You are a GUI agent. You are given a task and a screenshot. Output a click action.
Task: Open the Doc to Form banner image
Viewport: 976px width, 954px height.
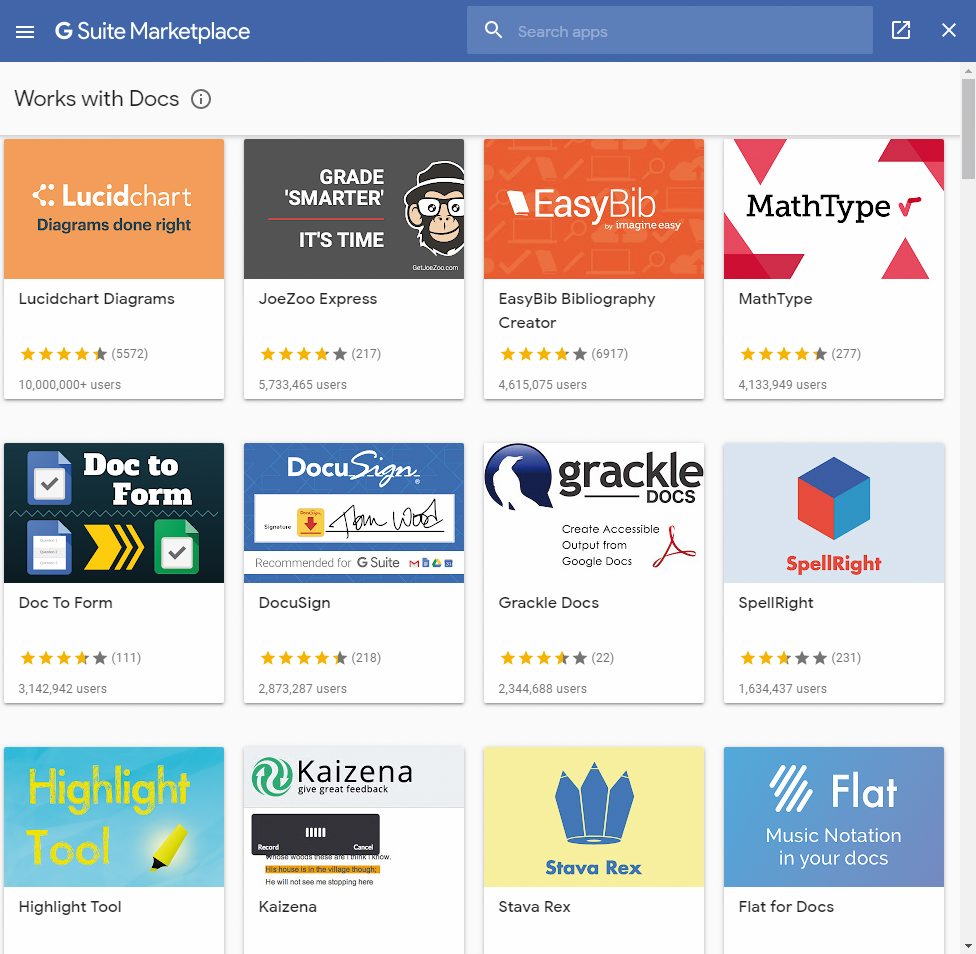114,513
